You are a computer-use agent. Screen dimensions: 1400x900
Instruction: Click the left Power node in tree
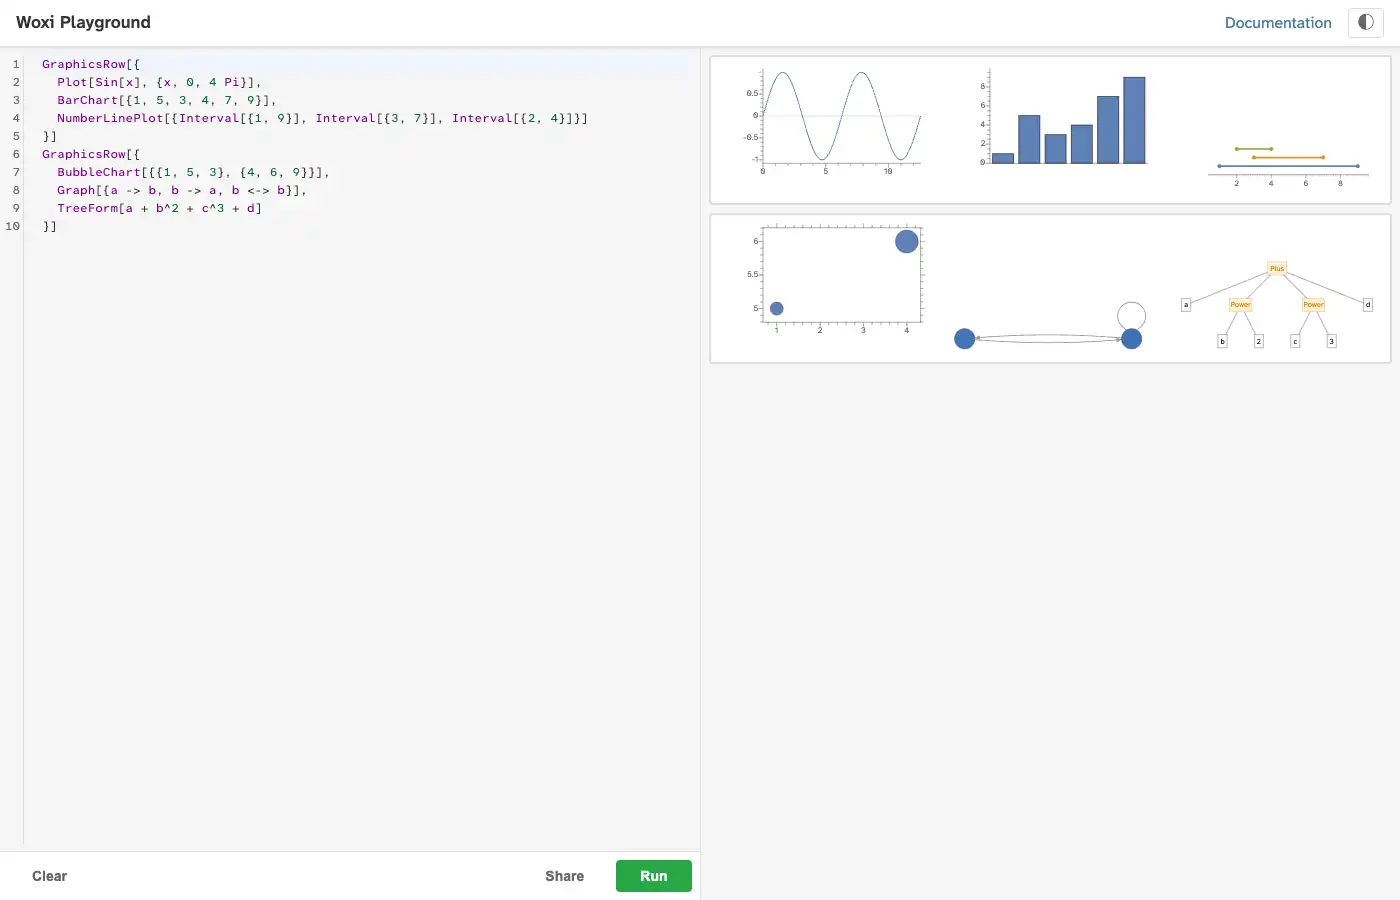coord(1240,305)
